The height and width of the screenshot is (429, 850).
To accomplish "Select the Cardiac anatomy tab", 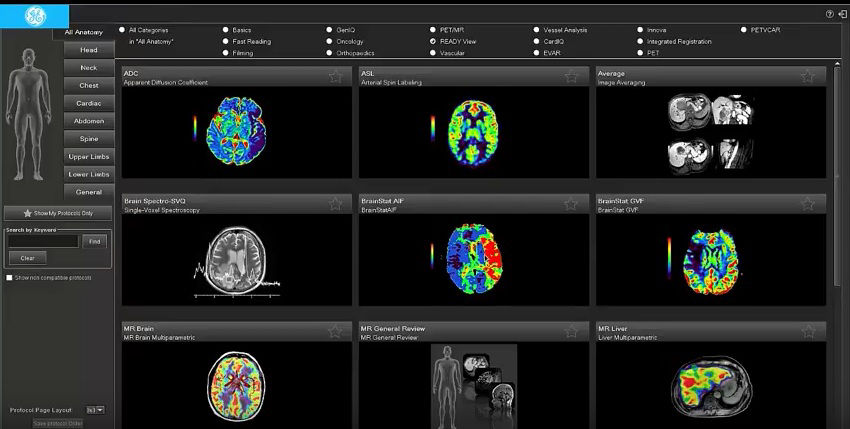I will pos(89,103).
